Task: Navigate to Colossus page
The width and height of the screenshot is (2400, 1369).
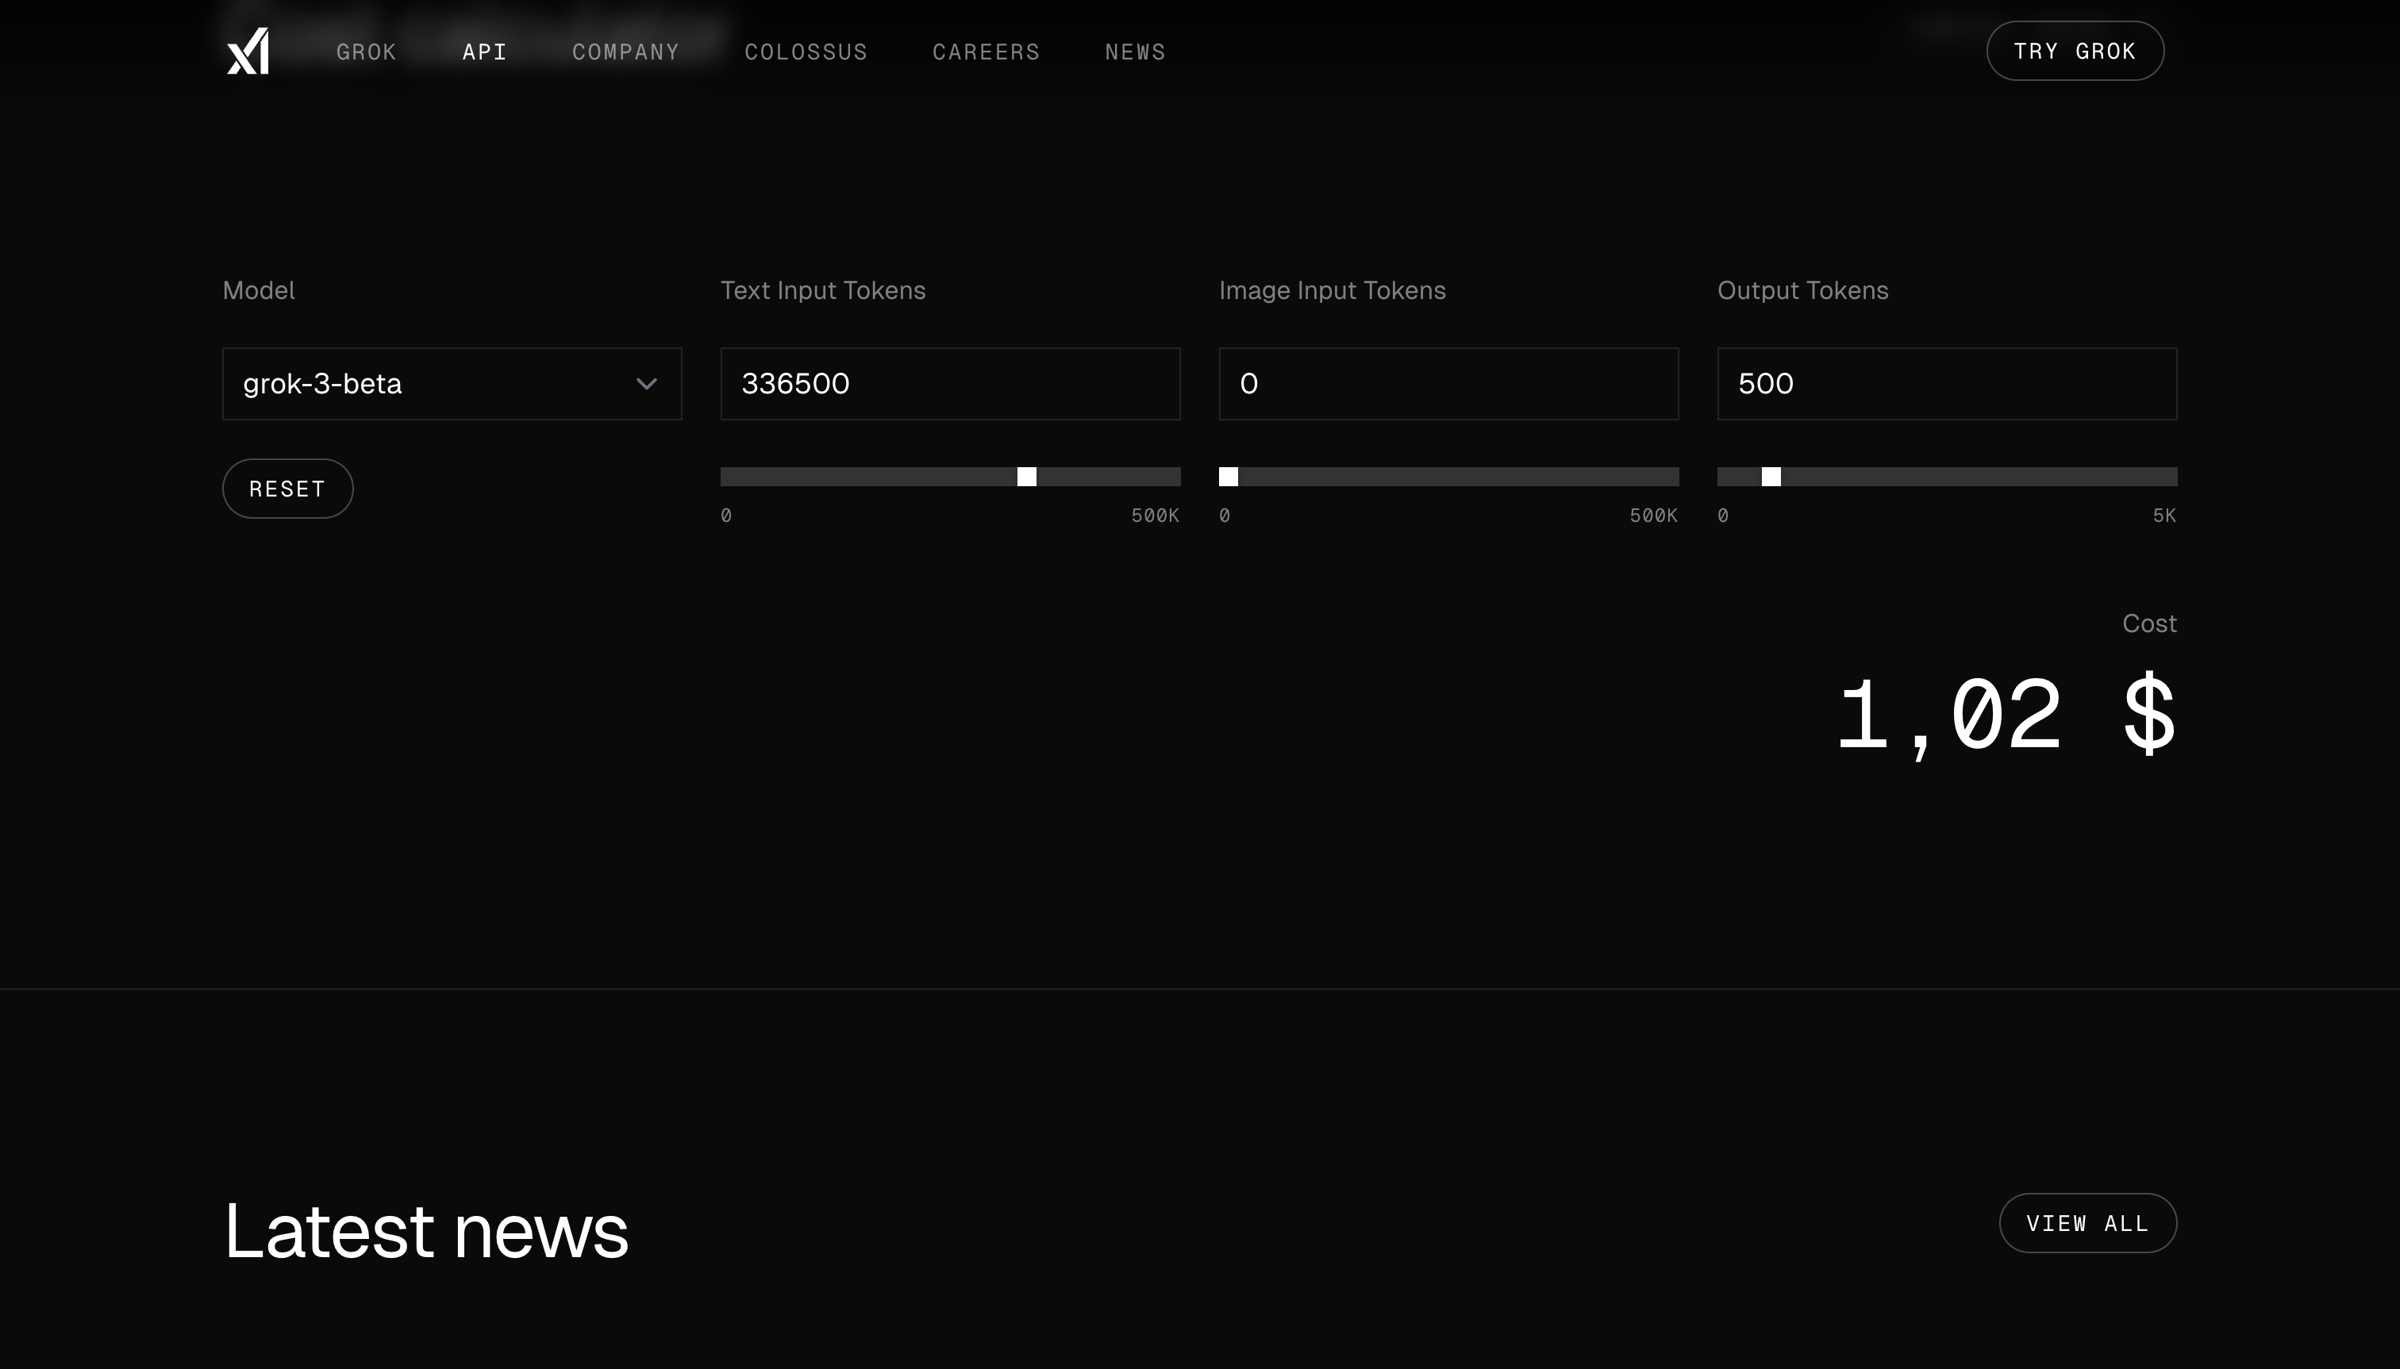Action: click(x=806, y=51)
